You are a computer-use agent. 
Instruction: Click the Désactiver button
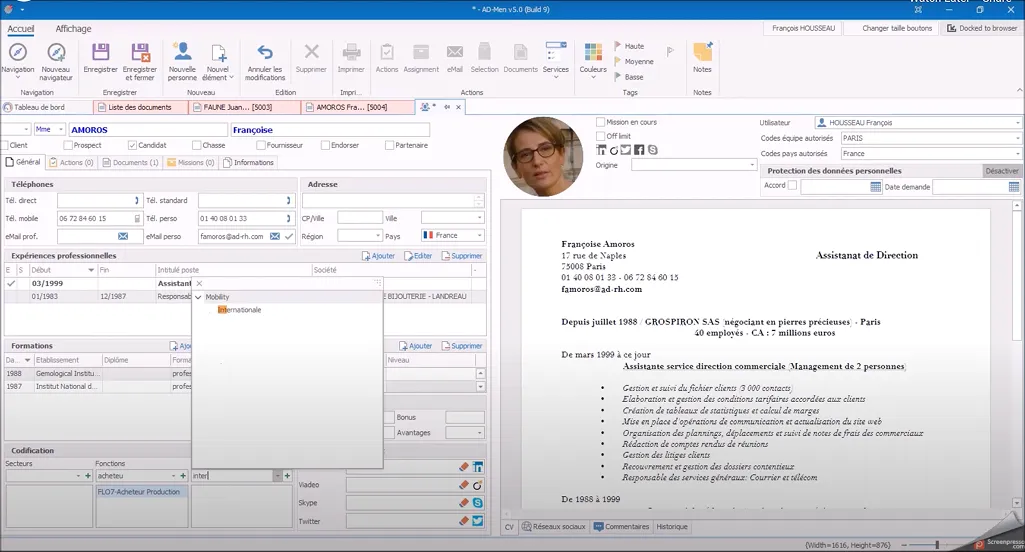1001,171
